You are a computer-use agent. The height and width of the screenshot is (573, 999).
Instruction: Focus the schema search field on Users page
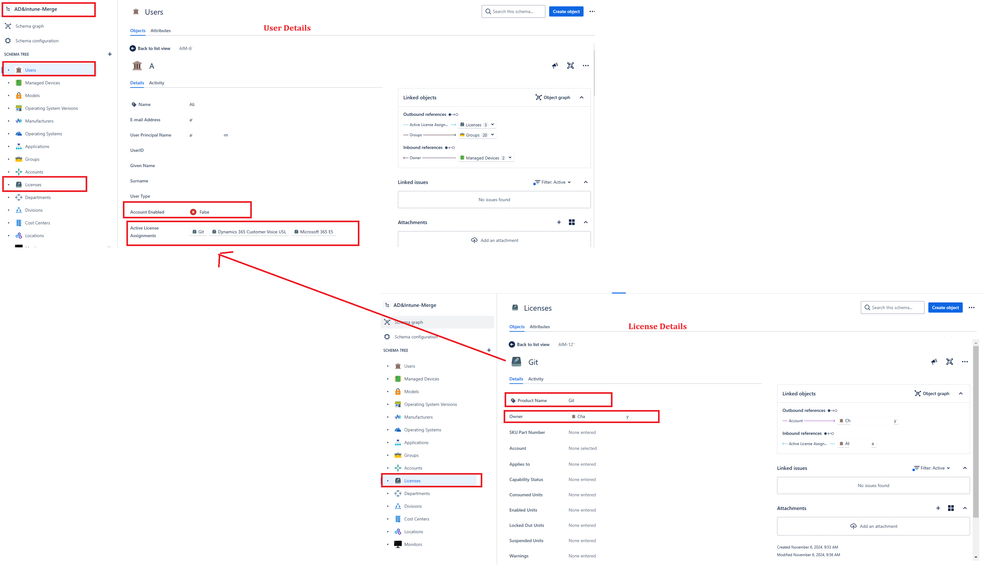click(x=514, y=11)
